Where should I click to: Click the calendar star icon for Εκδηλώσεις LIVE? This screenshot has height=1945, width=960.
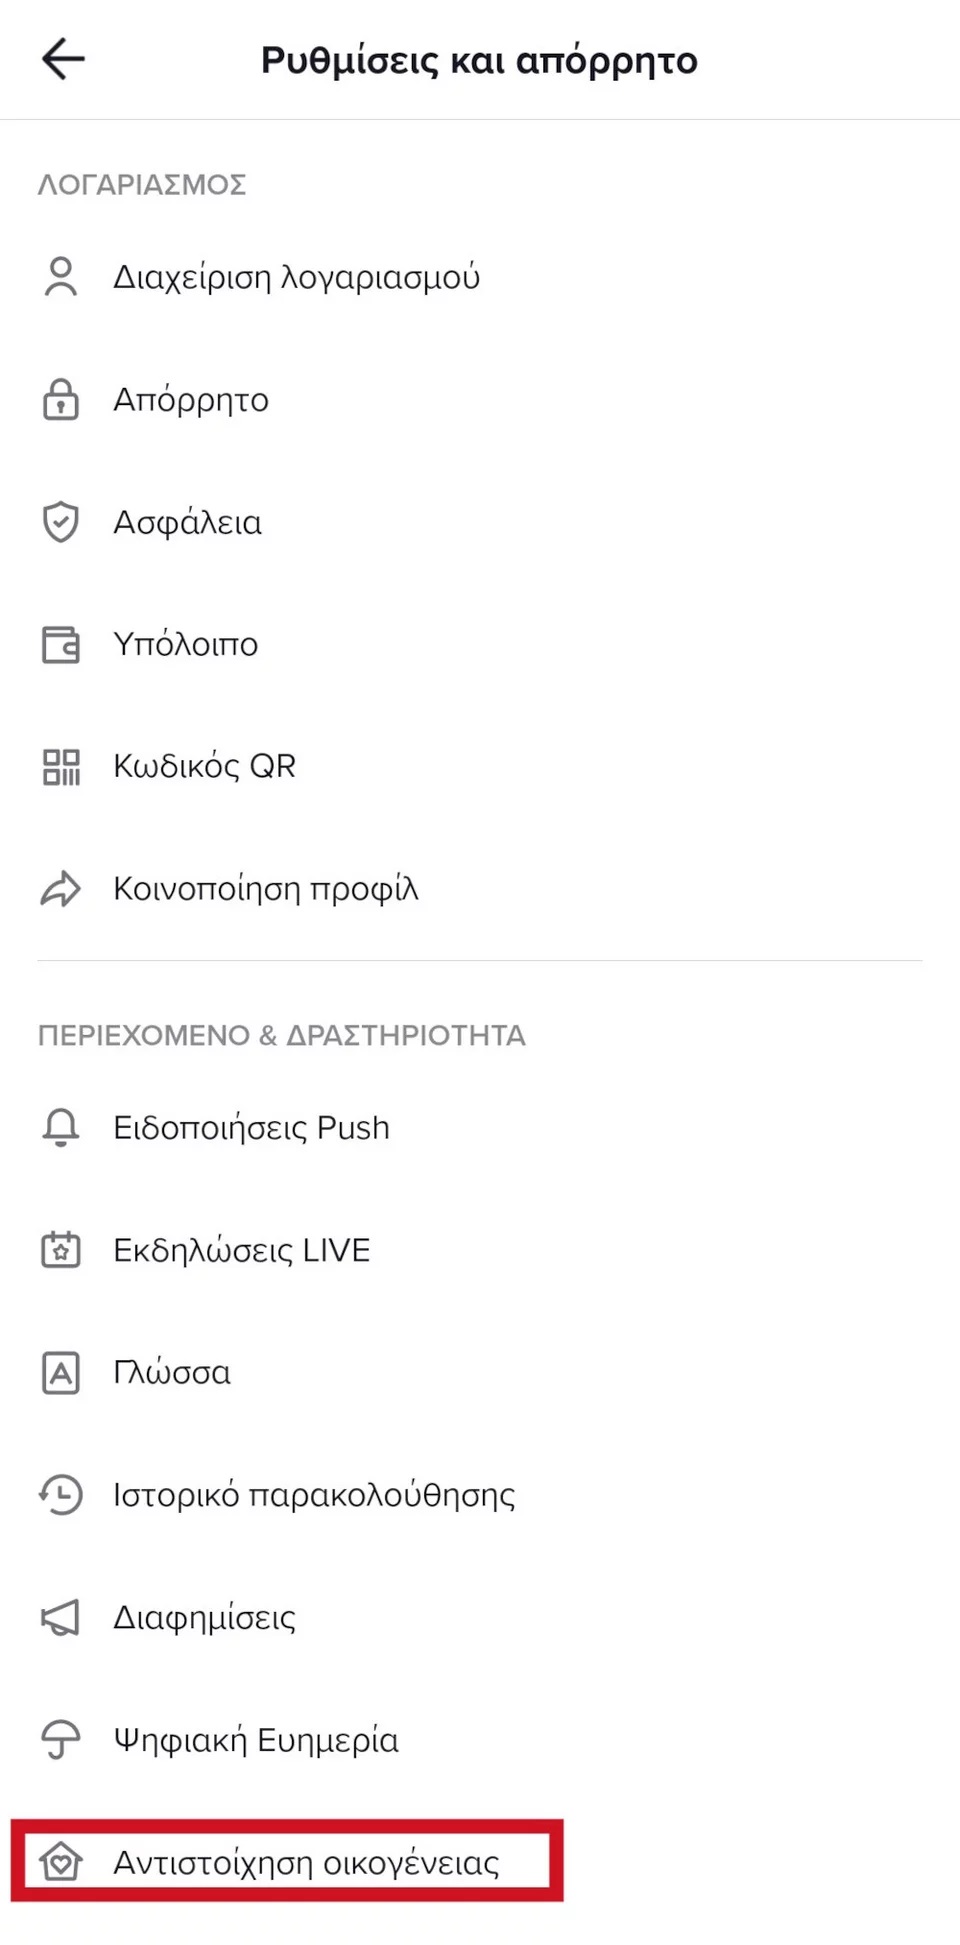[61, 1250]
